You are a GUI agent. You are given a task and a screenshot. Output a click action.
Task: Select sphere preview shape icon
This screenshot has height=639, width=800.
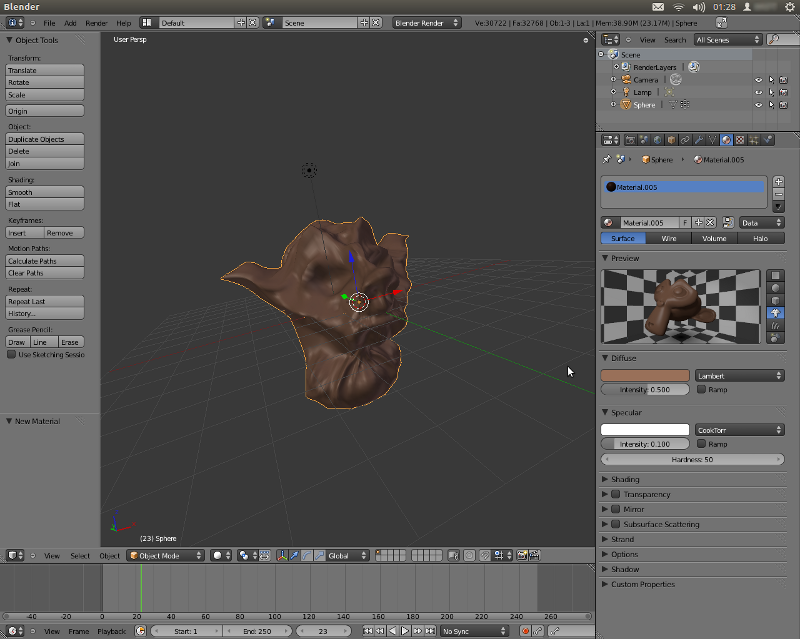[777, 287]
